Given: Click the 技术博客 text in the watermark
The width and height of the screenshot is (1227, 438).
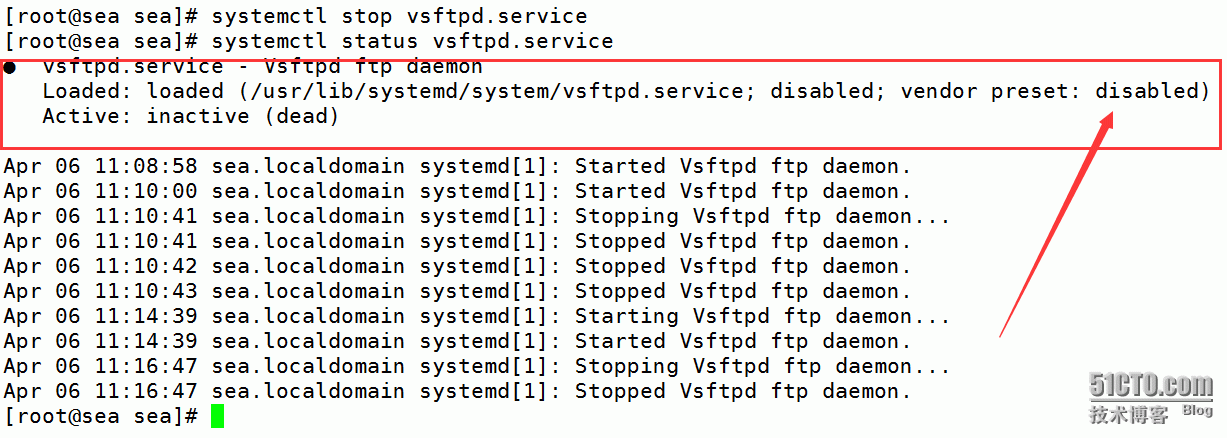Looking at the screenshot, I should coord(1128,415).
